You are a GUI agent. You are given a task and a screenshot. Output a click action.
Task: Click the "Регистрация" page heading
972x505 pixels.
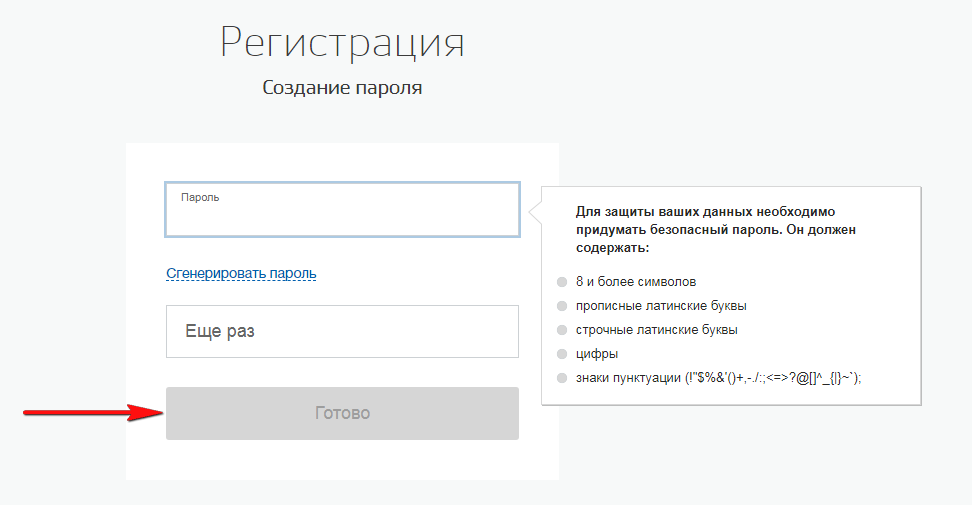point(342,43)
